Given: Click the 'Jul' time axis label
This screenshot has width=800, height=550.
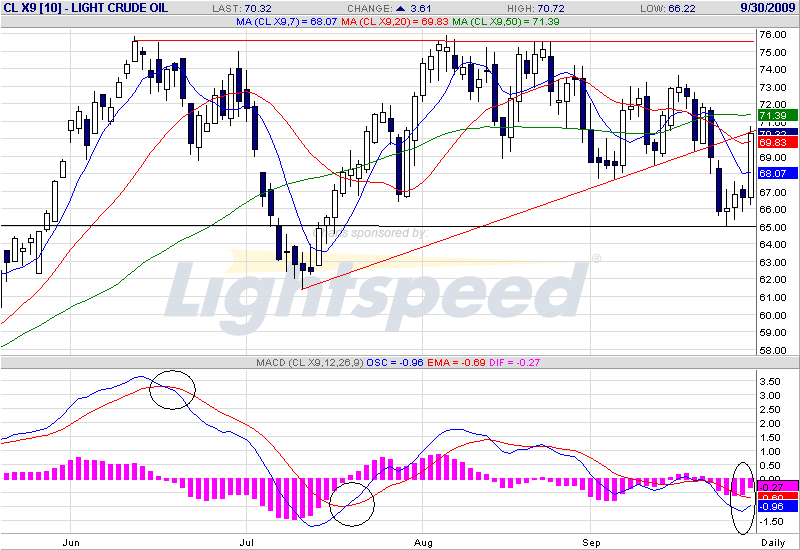Looking at the screenshot, I should click(247, 543).
